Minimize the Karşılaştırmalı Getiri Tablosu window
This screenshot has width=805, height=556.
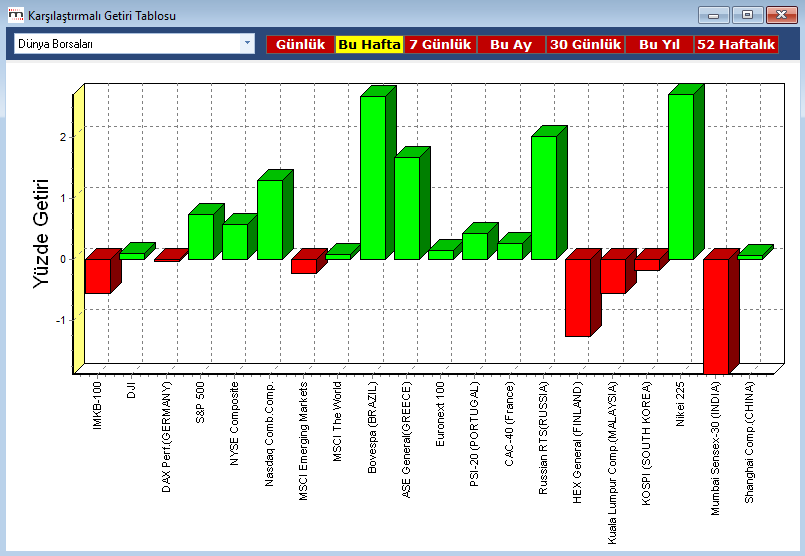714,15
